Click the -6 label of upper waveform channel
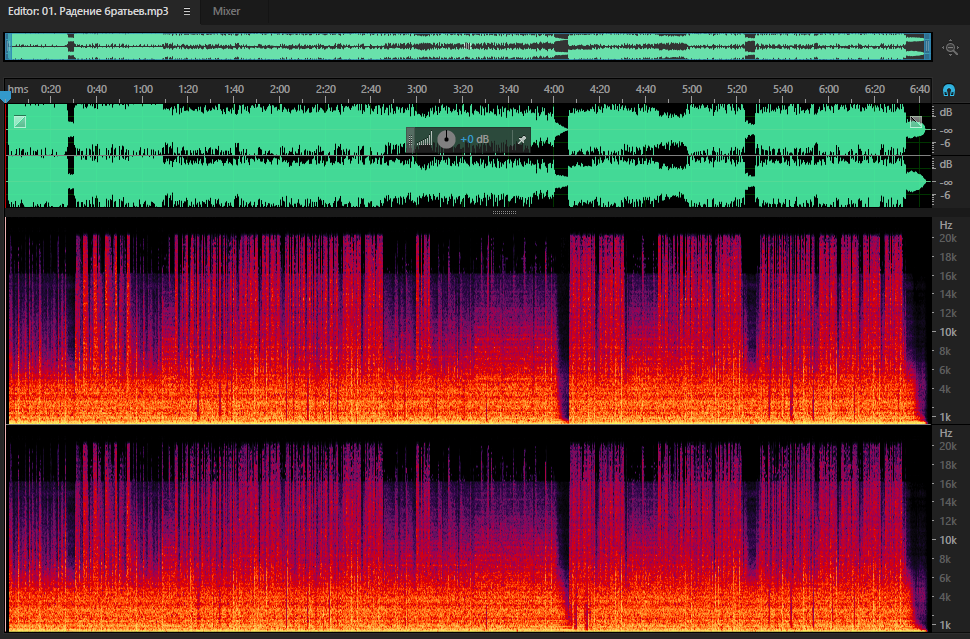The image size is (970, 639). [x=945, y=144]
